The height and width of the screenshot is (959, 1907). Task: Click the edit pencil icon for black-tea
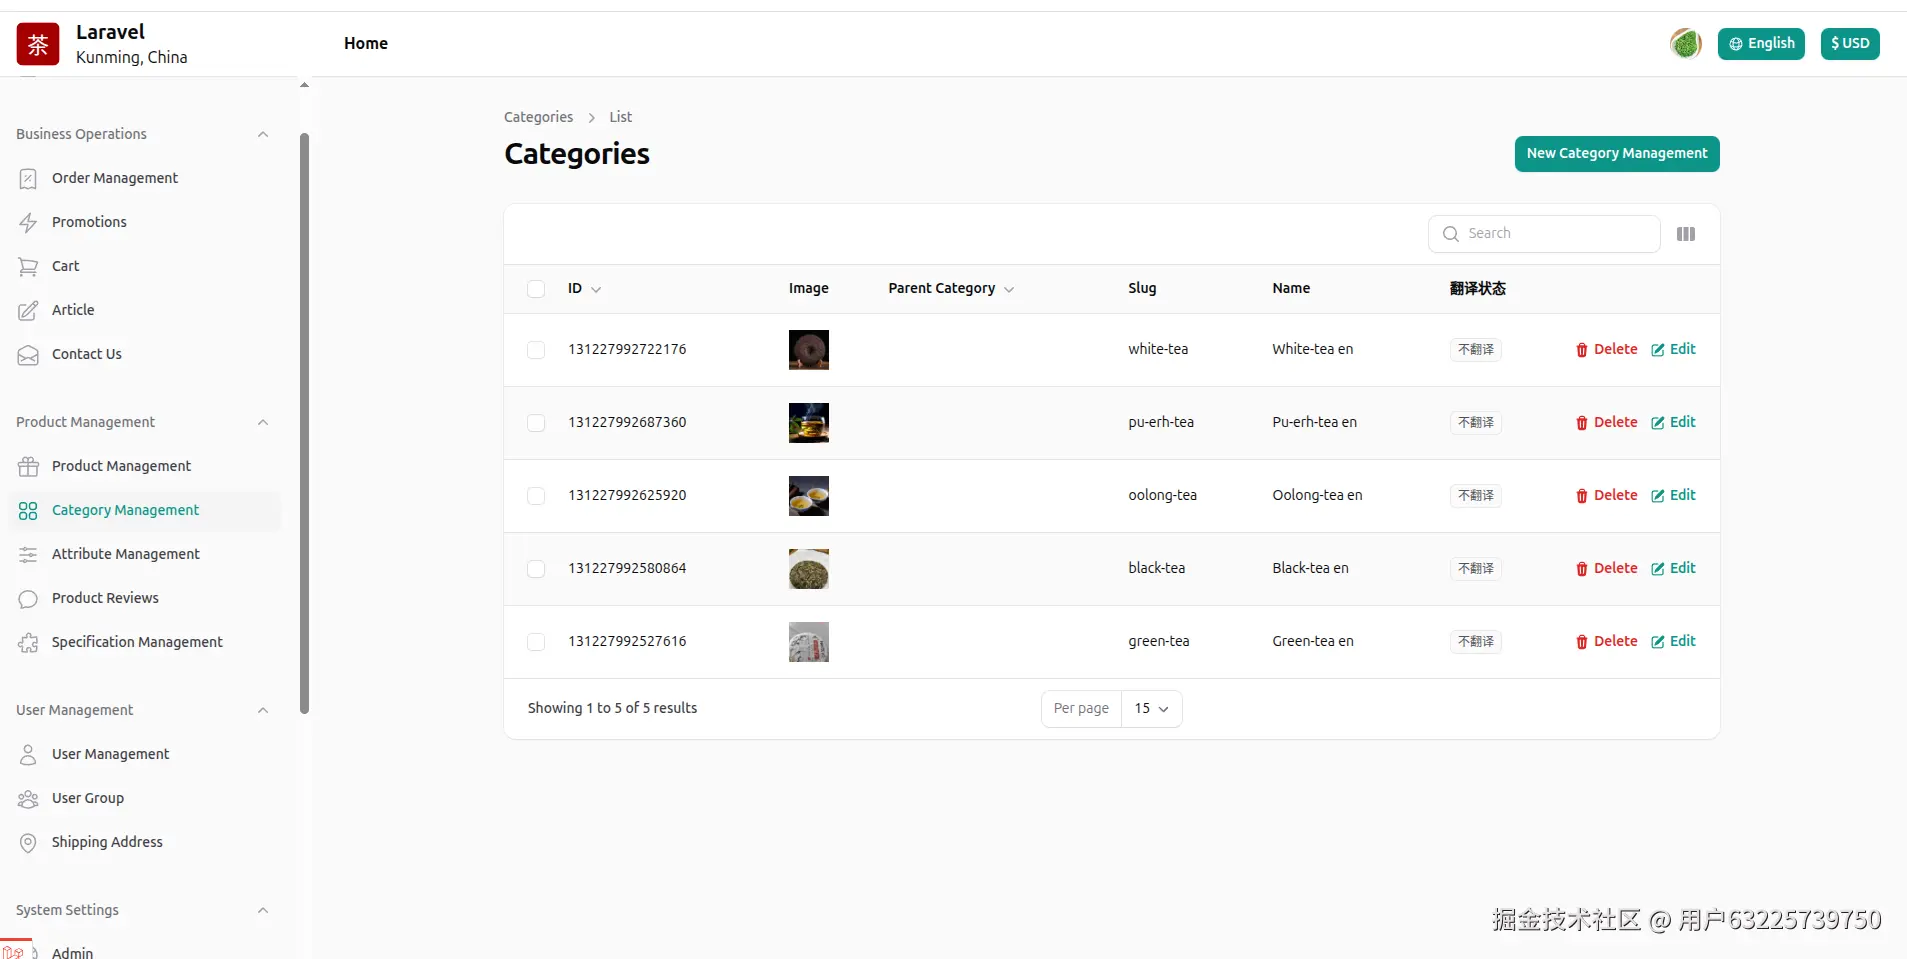coord(1658,569)
